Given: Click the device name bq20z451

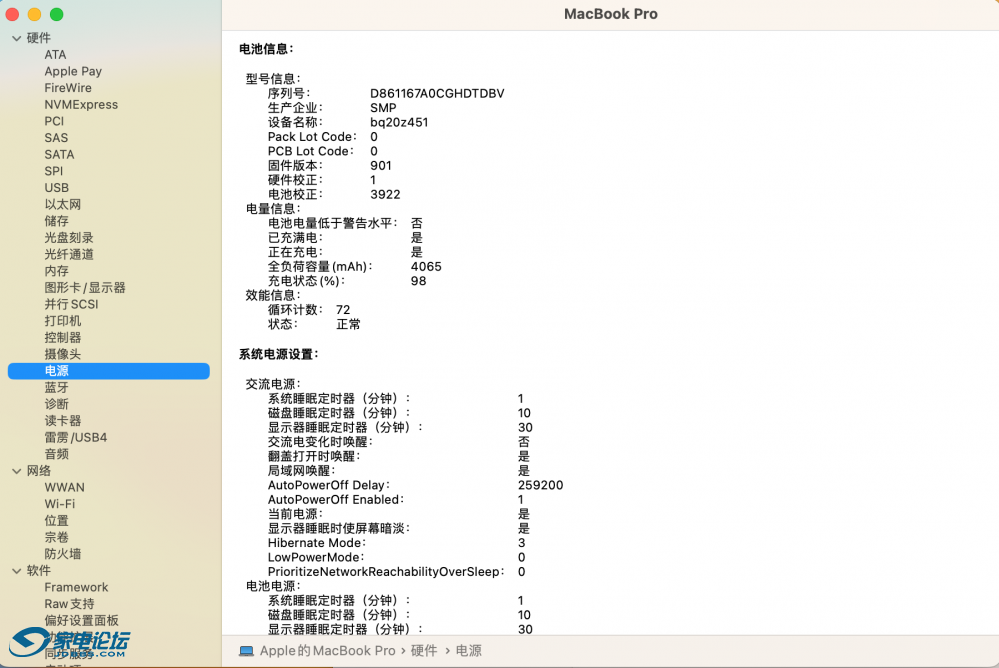Looking at the screenshot, I should [x=399, y=122].
